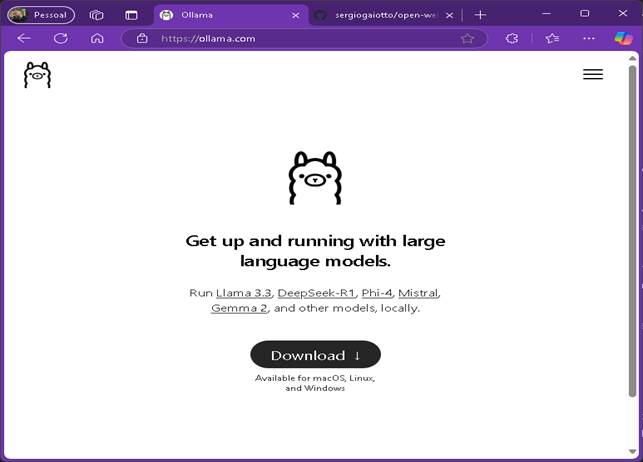Select the text 'Available for macOS, Linux,'
This screenshot has width=643, height=462.
315,378
